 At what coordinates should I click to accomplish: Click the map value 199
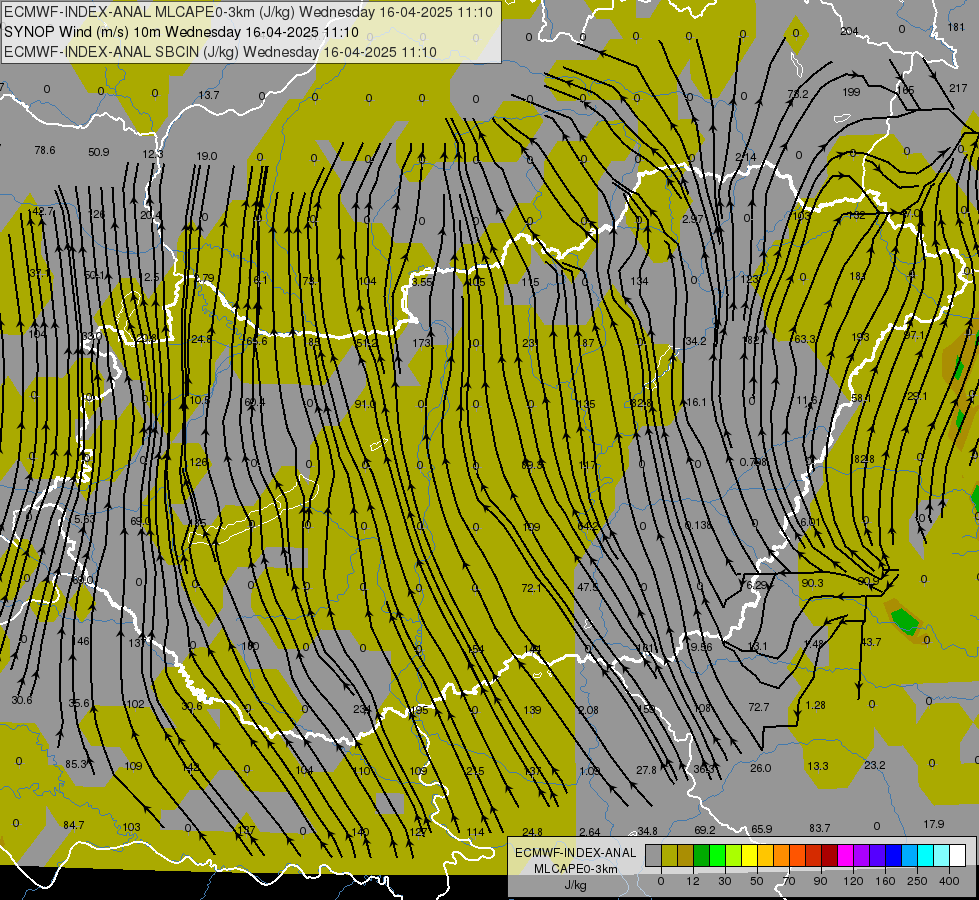click(x=851, y=92)
